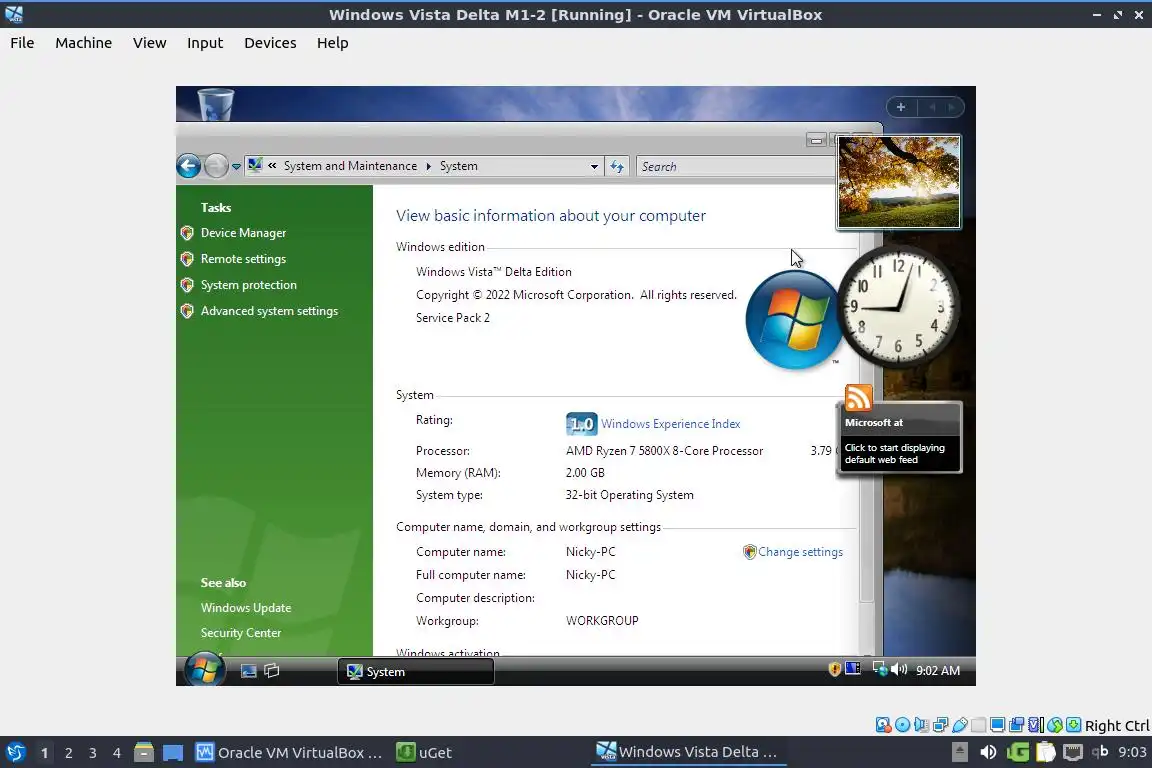Switch to host workspace 2
The image size is (1152, 768).
[x=68, y=753]
